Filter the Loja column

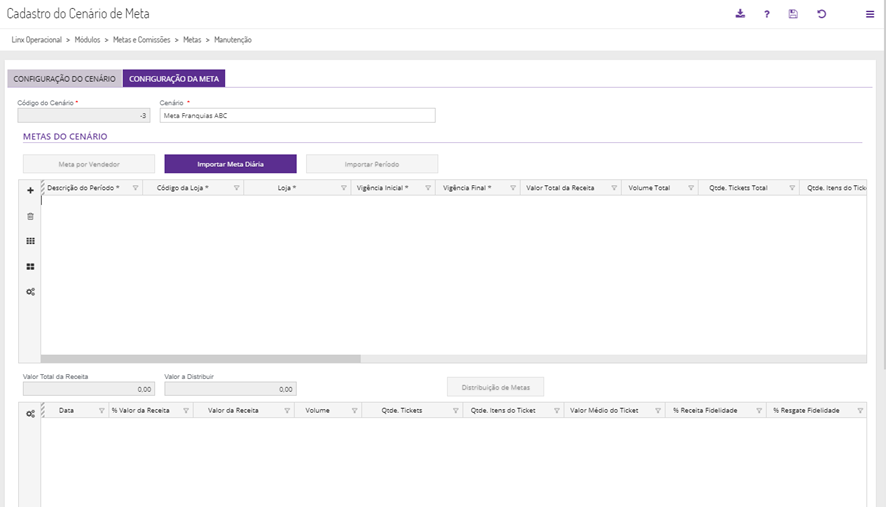pyautogui.click(x=344, y=188)
